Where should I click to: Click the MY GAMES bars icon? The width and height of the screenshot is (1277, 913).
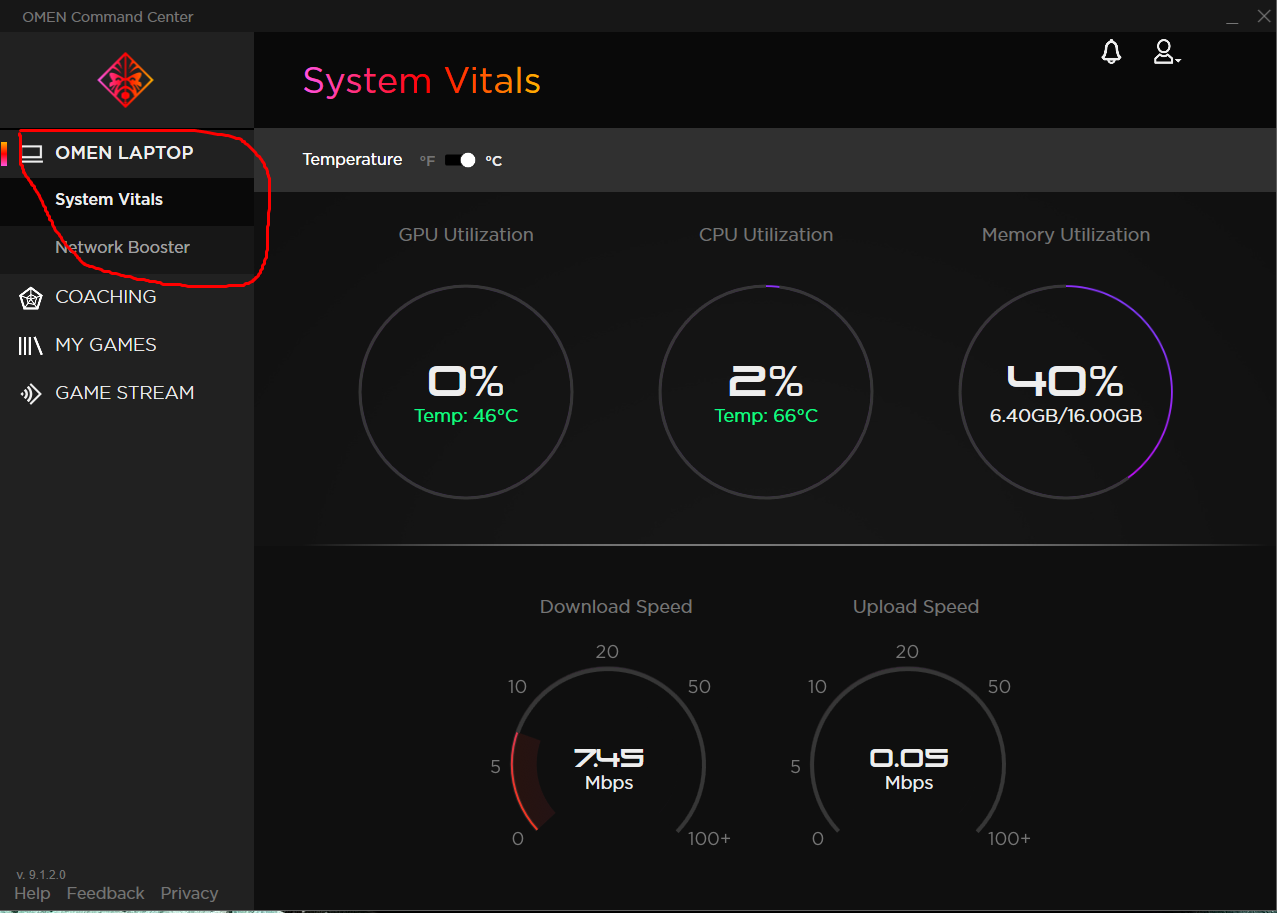click(x=30, y=344)
